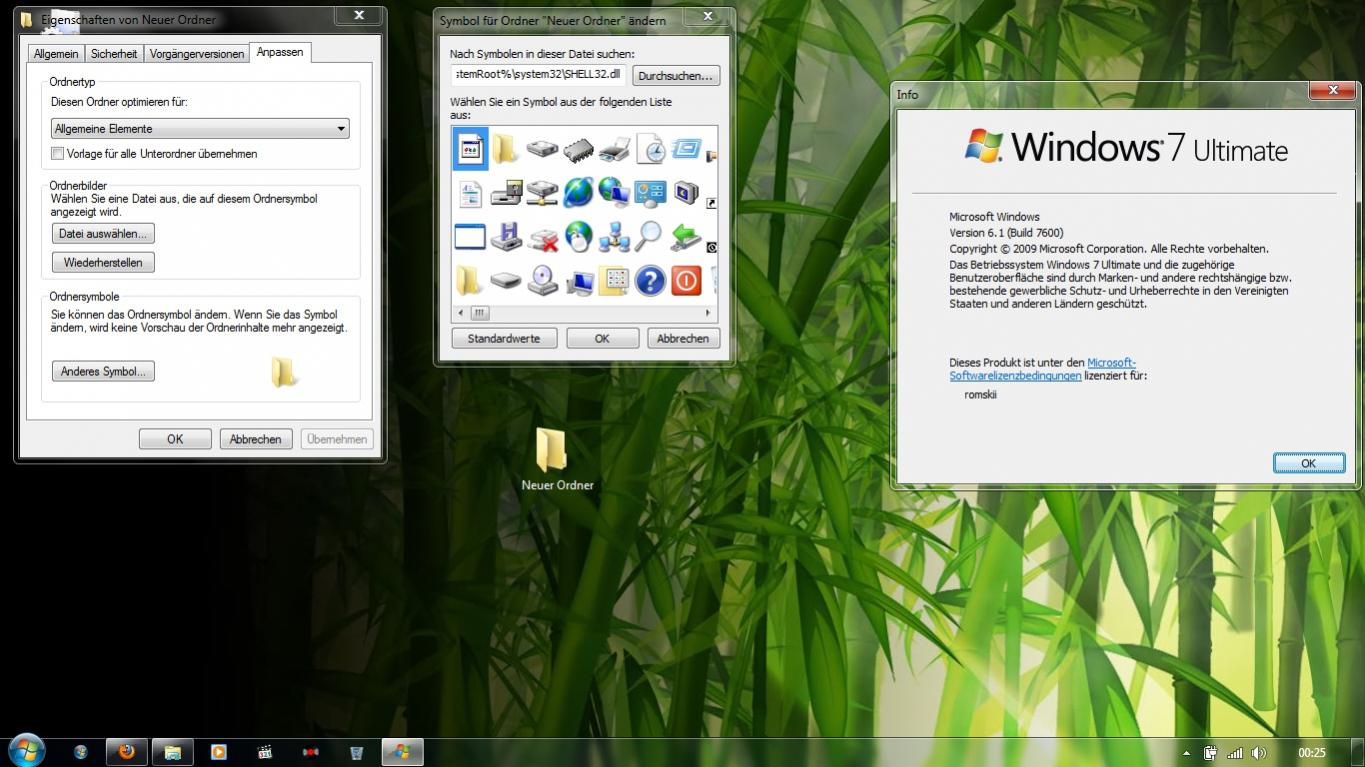
Task: Open Media Player Classic taskbar icon
Action: (264, 752)
